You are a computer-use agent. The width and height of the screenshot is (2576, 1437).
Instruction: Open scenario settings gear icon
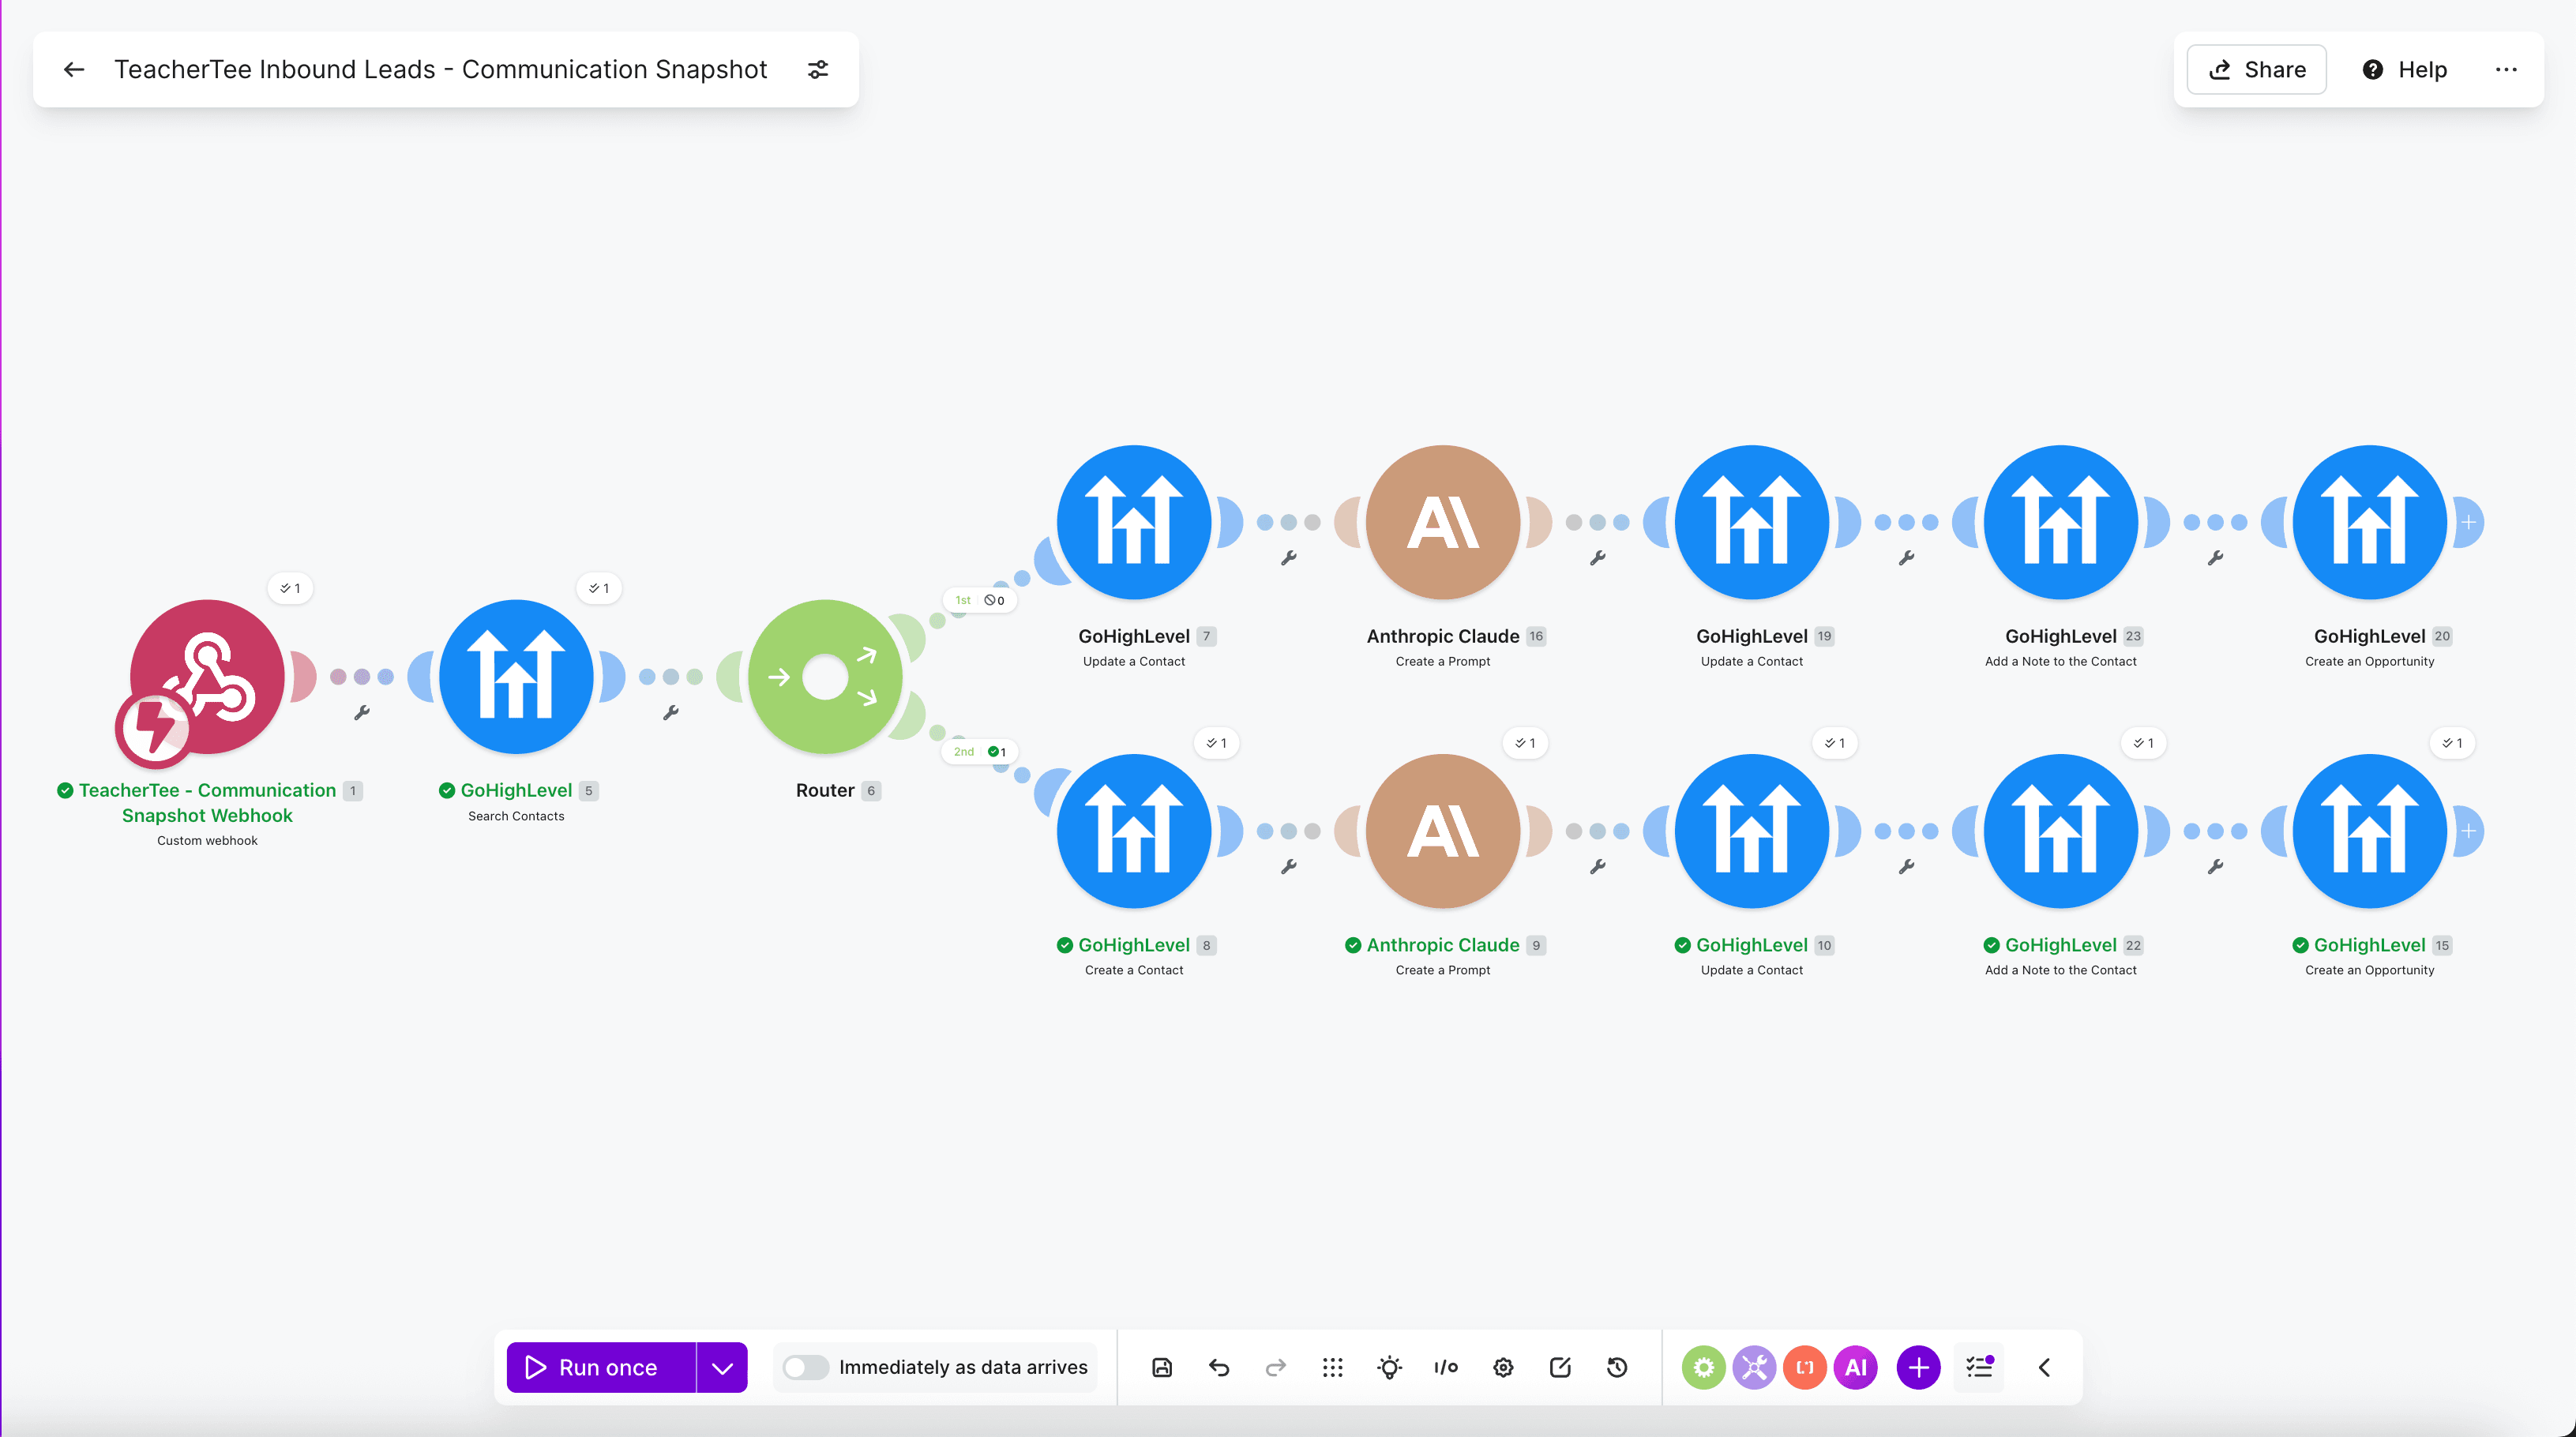point(1503,1367)
